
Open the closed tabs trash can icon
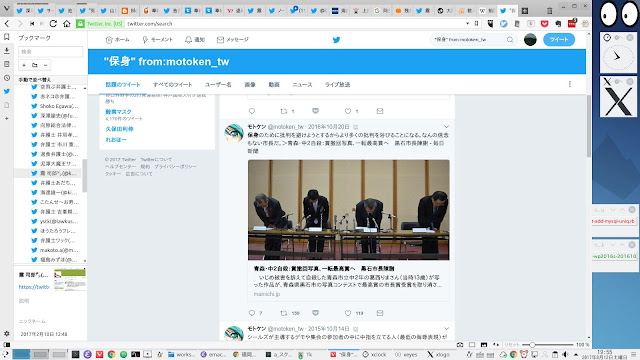550,11
